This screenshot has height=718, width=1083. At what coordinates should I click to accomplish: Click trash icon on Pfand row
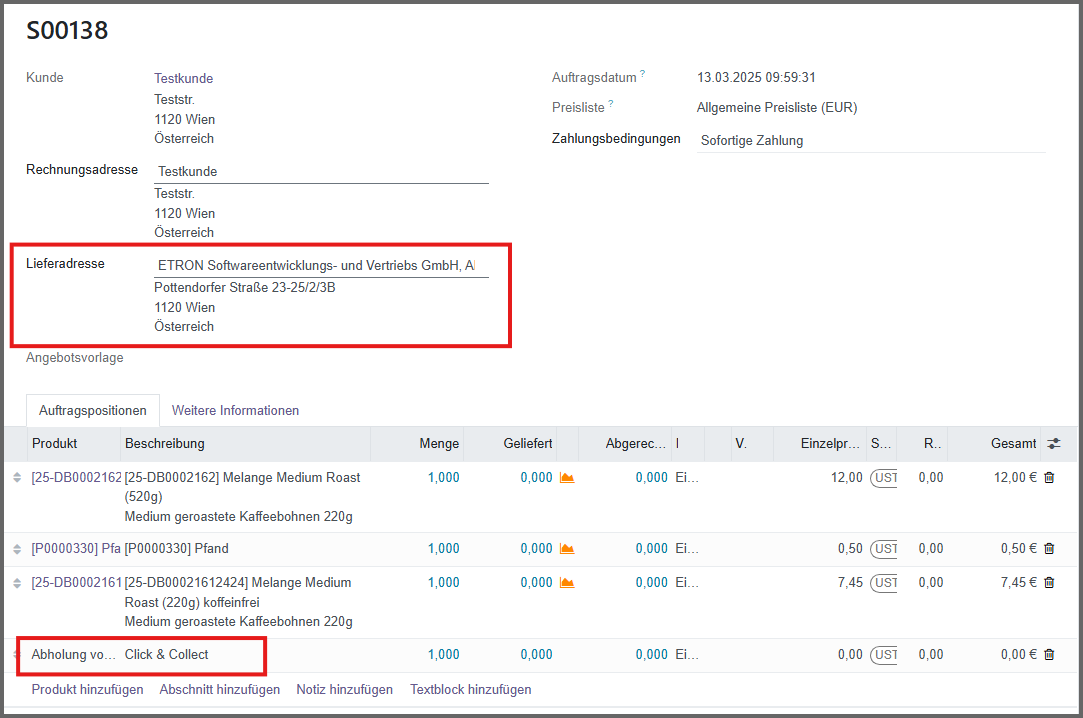tap(1049, 549)
